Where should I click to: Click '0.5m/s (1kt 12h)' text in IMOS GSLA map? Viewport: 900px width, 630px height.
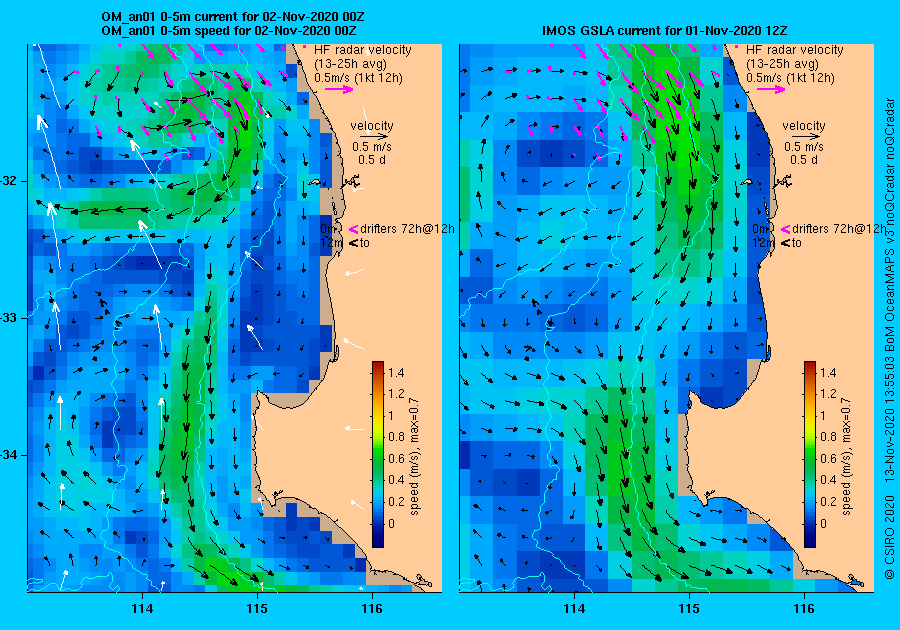(790, 77)
